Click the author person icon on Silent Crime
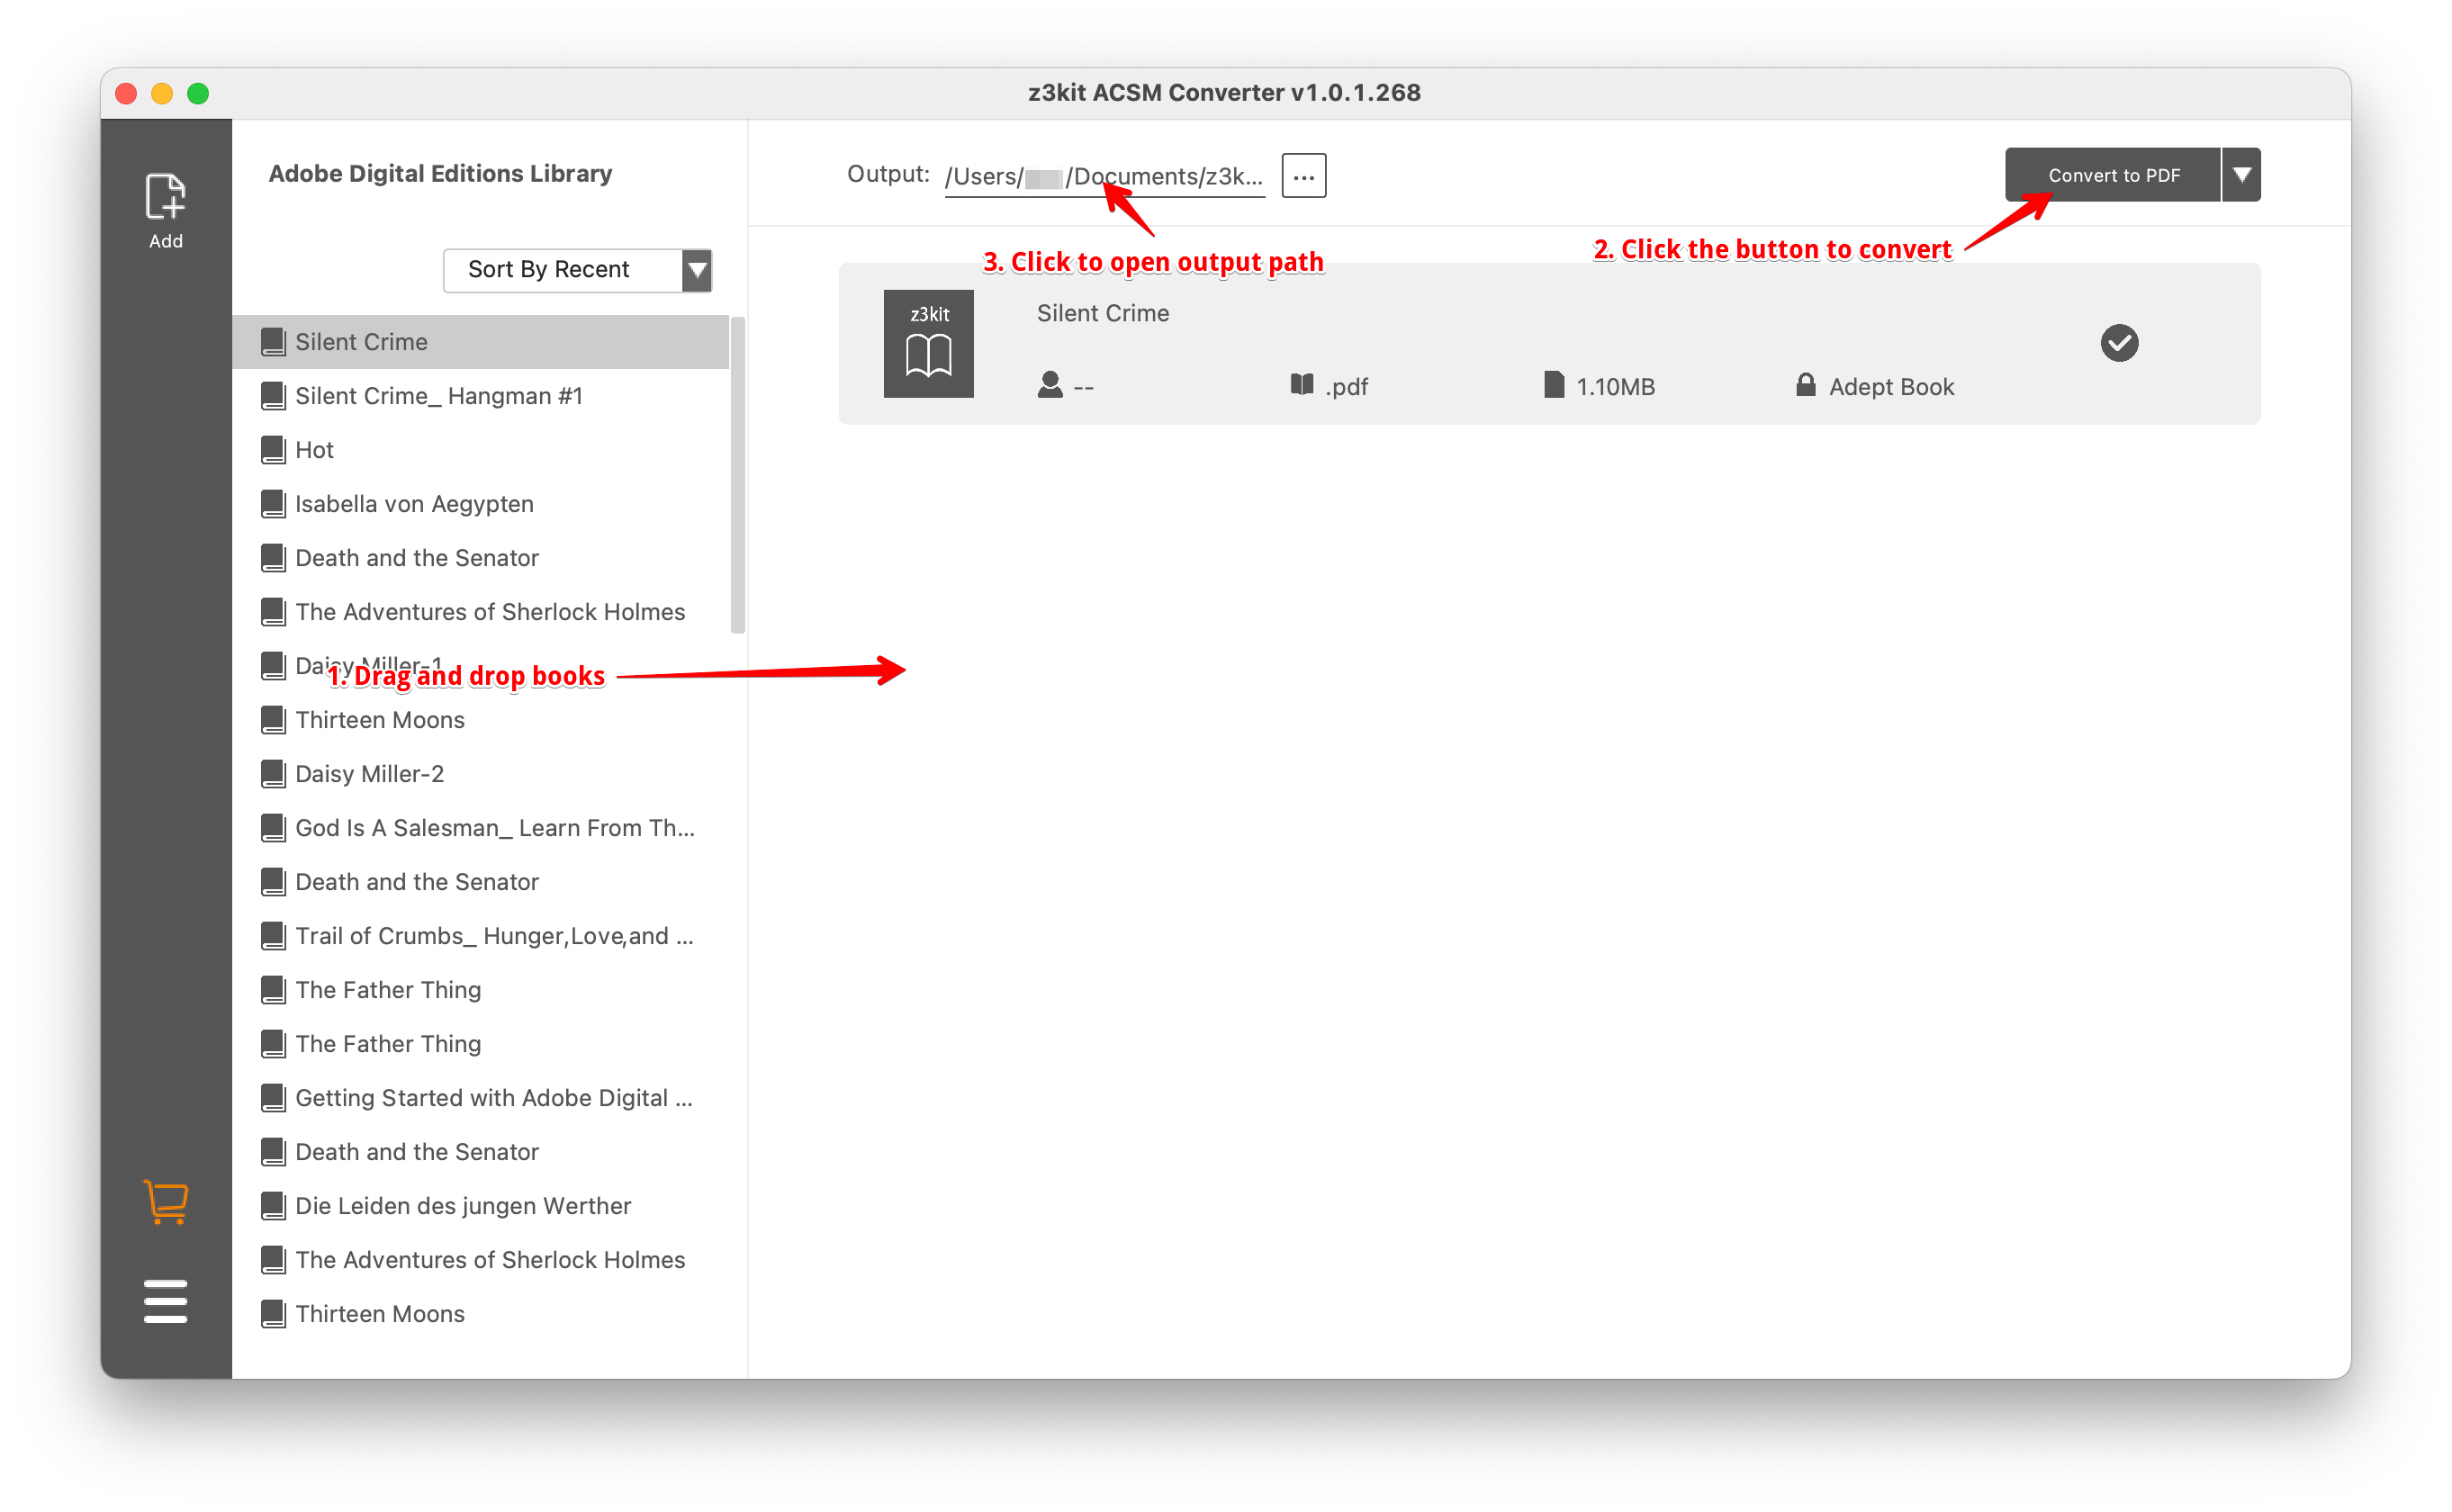 (1050, 386)
